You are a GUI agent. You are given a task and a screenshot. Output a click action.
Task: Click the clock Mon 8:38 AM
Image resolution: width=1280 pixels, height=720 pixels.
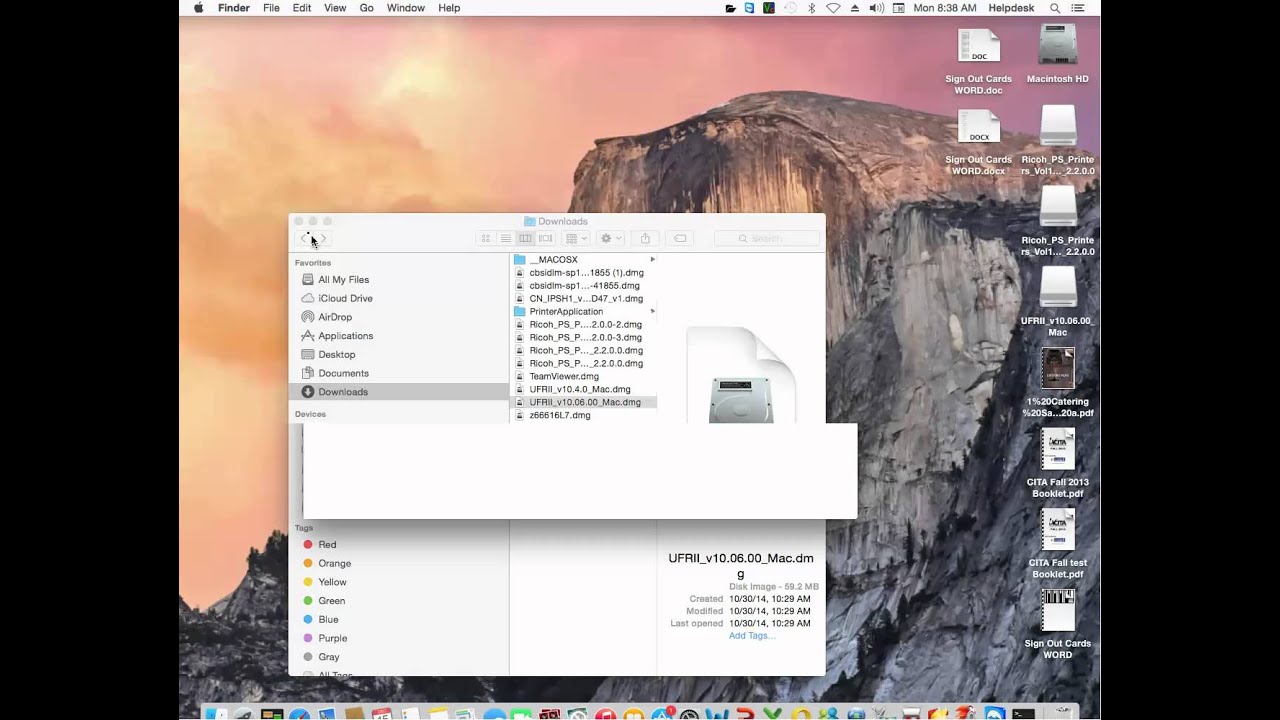pyautogui.click(x=944, y=8)
